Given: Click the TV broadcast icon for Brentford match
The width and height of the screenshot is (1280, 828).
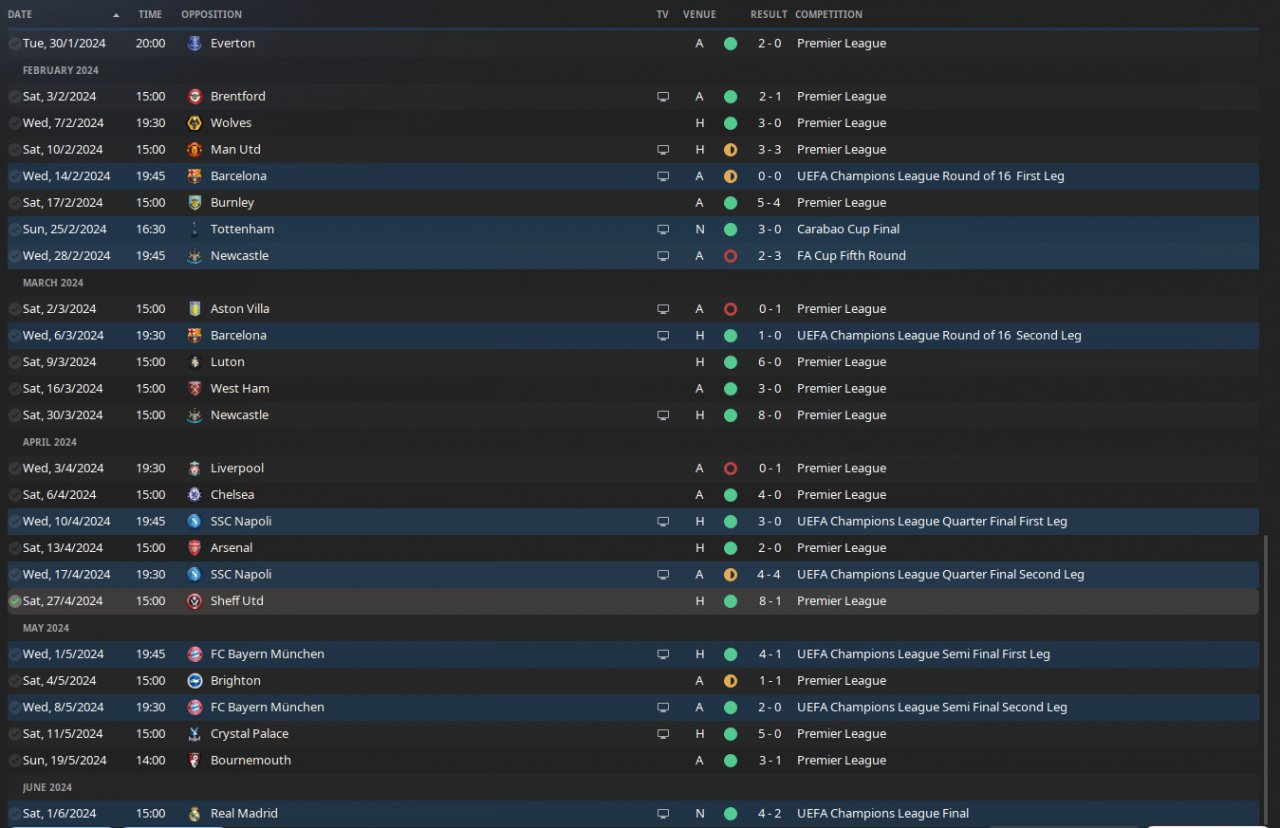Looking at the screenshot, I should click(662, 97).
